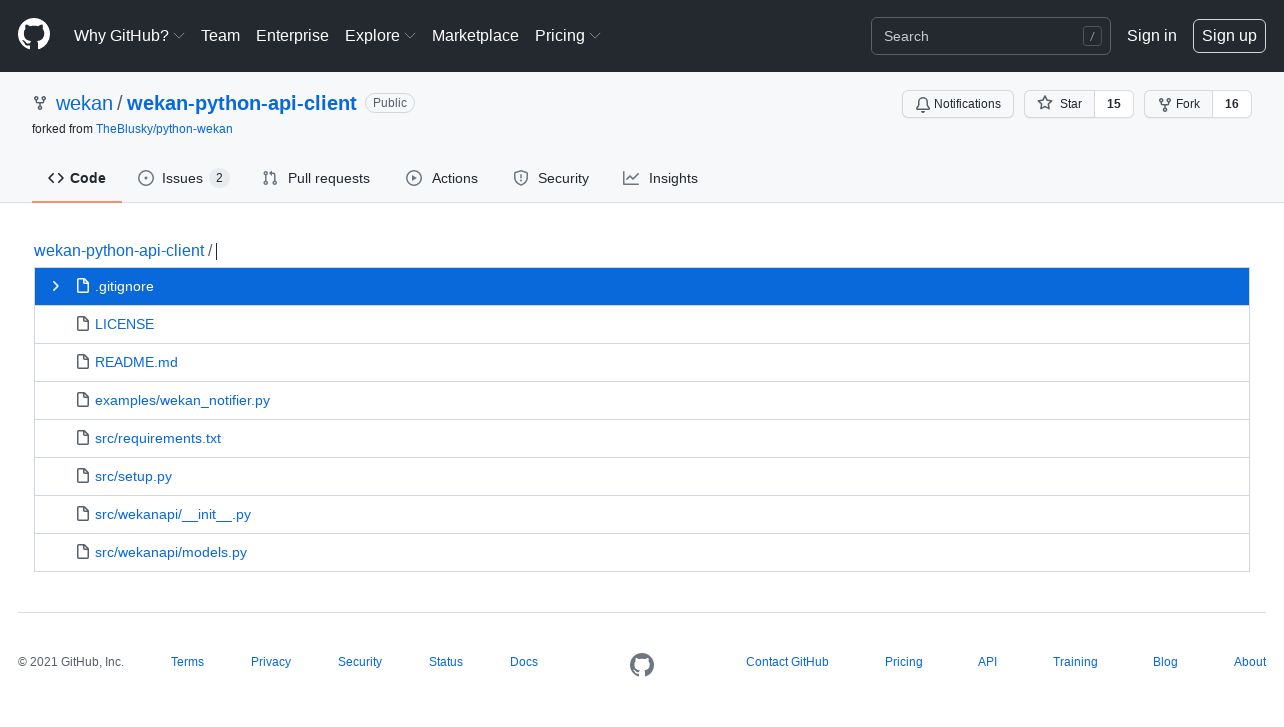Image resolution: width=1284 pixels, height=727 pixels.
Task: Open the Training footer link
Action: pos(1075,662)
